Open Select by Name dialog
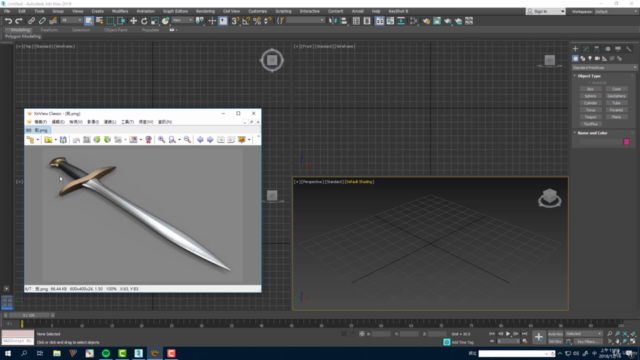 pyautogui.click(x=99, y=21)
